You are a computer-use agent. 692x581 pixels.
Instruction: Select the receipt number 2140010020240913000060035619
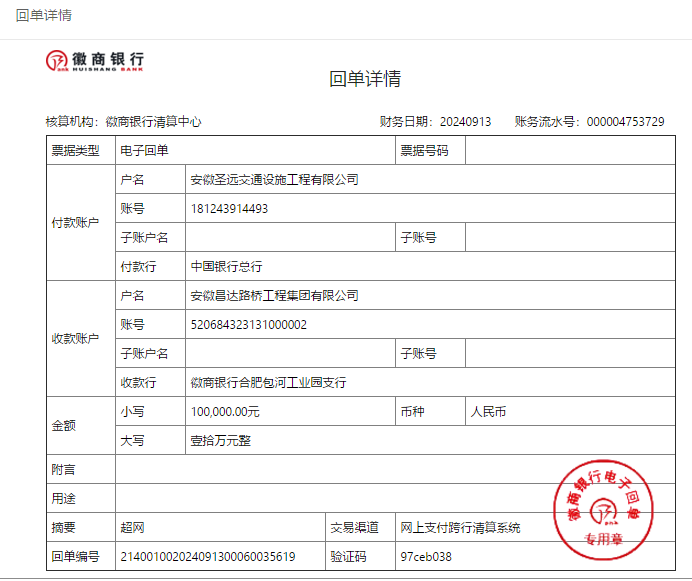207,557
